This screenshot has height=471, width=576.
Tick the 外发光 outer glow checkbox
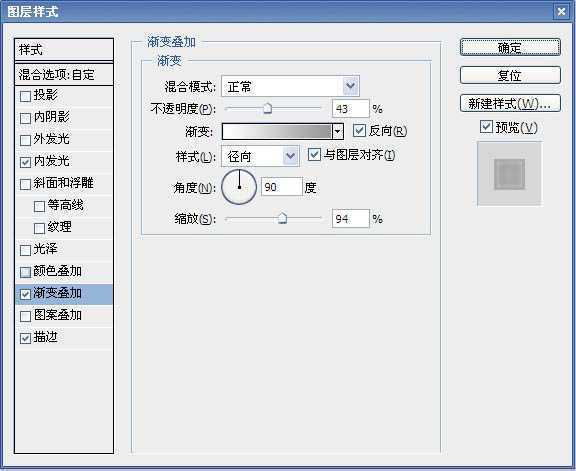point(25,140)
